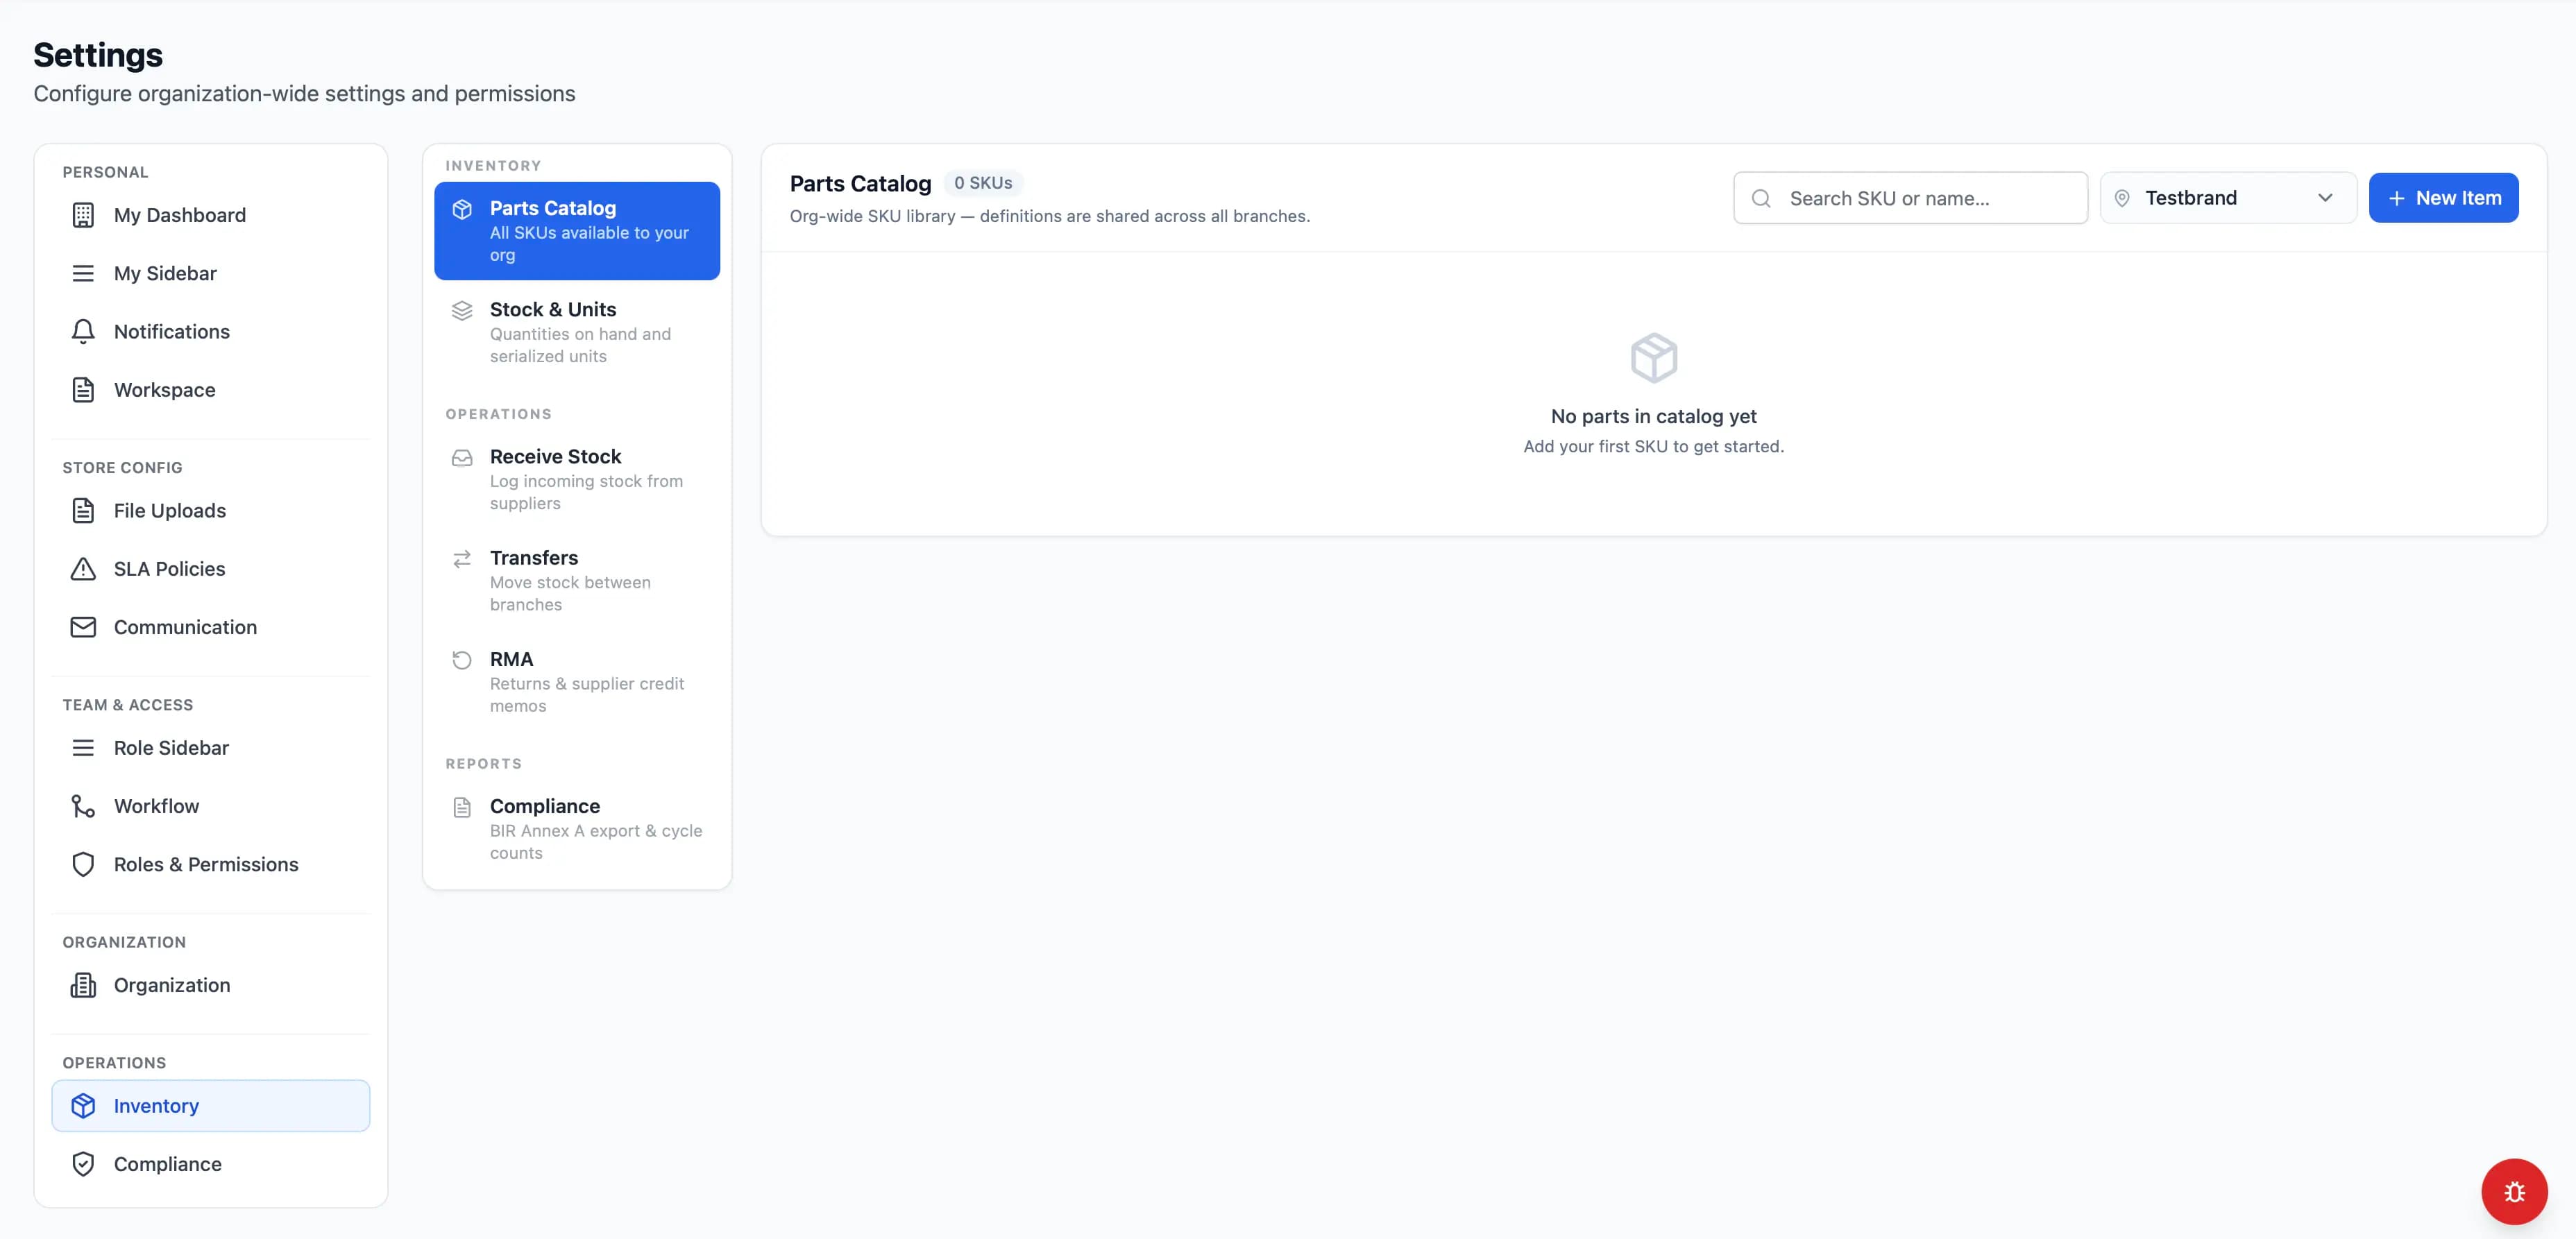
Task: Select Role Sidebar under Team & Access
Action: (x=210, y=748)
